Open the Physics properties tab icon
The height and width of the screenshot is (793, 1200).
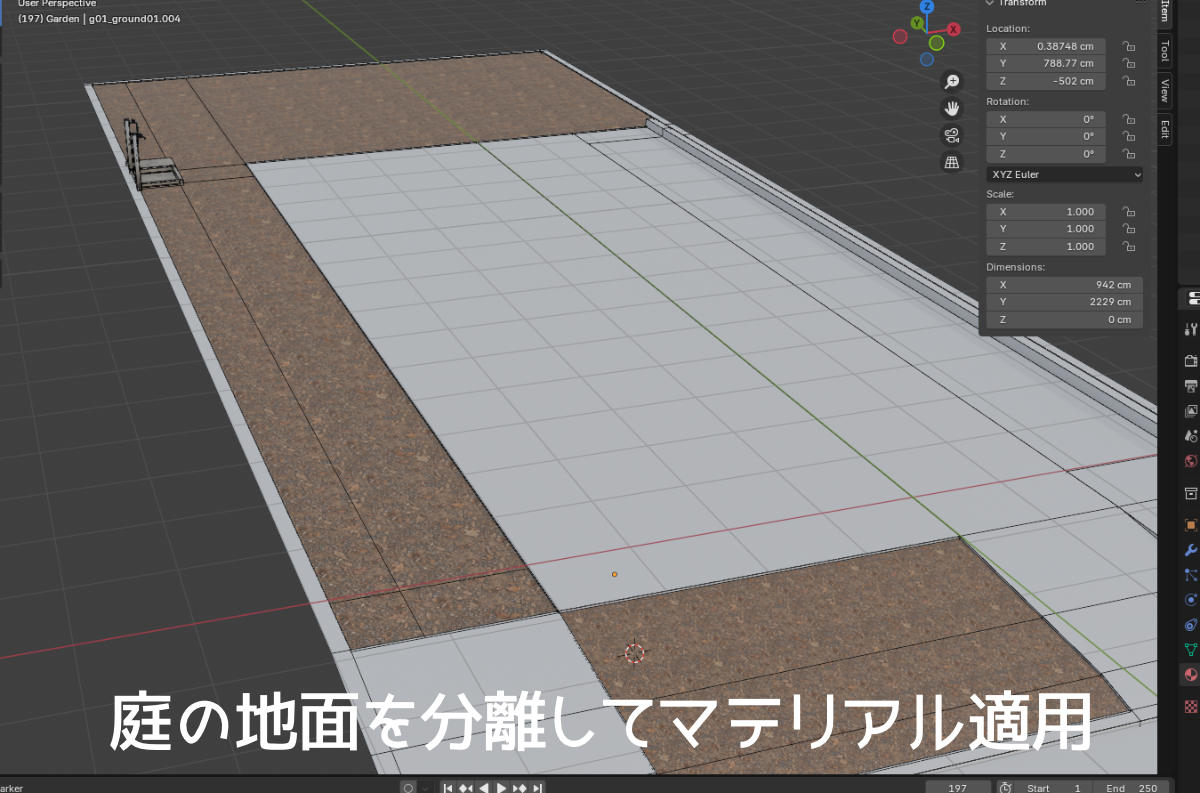click(1190, 600)
